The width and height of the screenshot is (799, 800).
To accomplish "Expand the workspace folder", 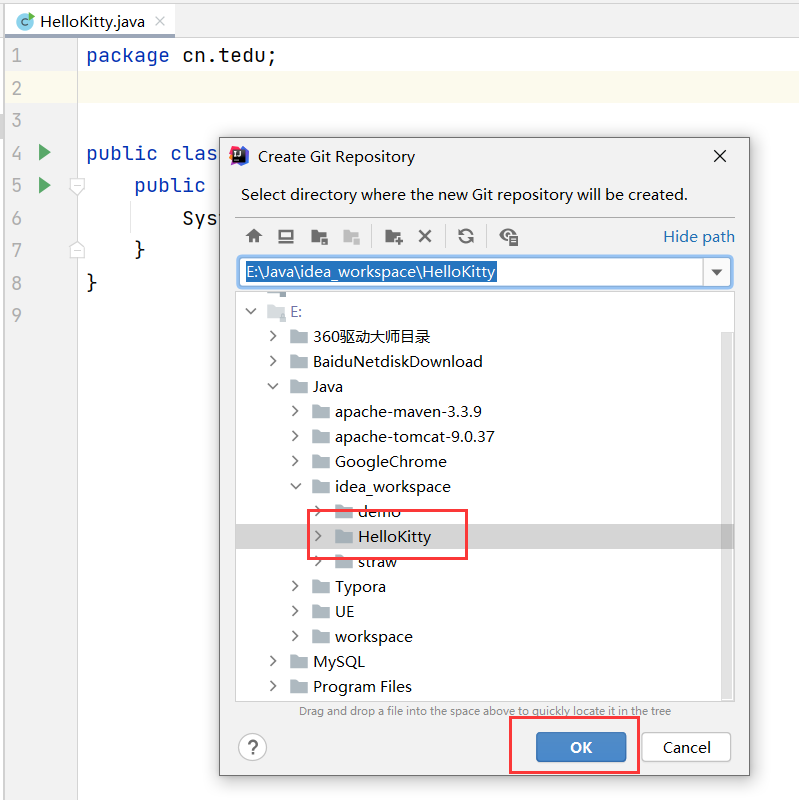I will pos(295,636).
